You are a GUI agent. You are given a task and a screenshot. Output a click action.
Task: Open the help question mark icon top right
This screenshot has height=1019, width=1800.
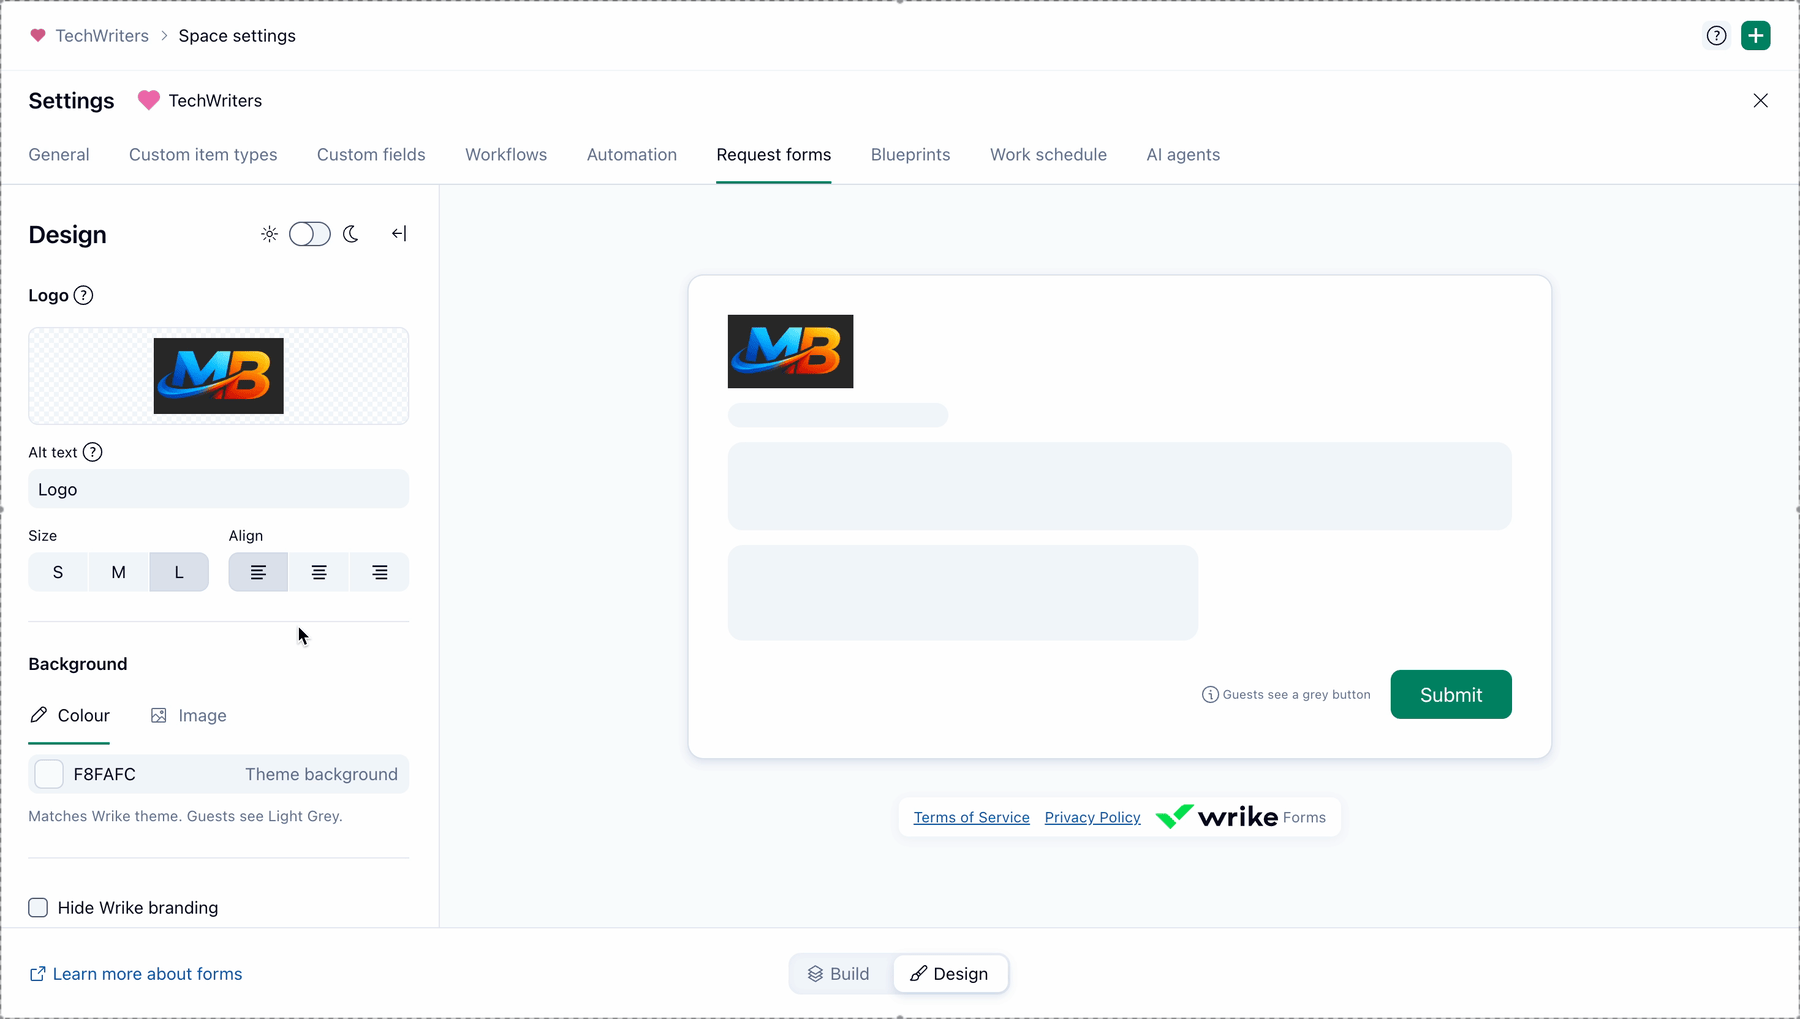1716,36
